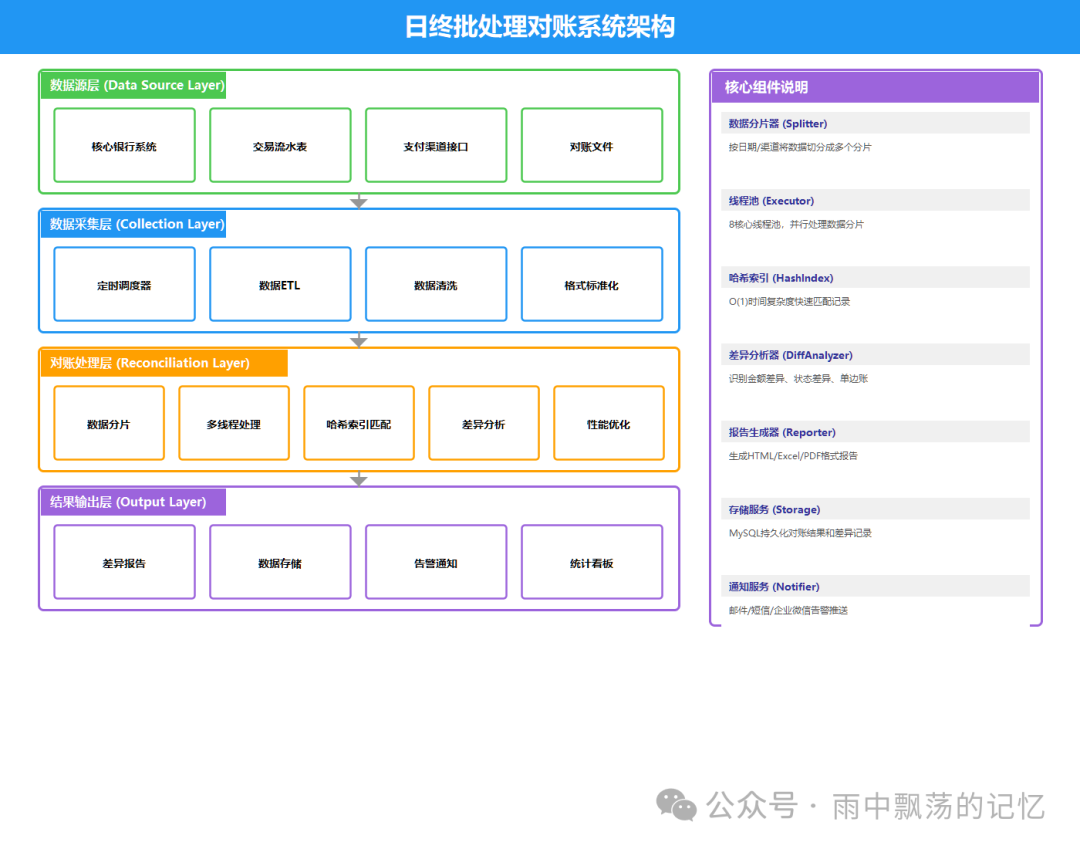Toggle the 格式标准化 step
1080x849 pixels.
coord(592,284)
